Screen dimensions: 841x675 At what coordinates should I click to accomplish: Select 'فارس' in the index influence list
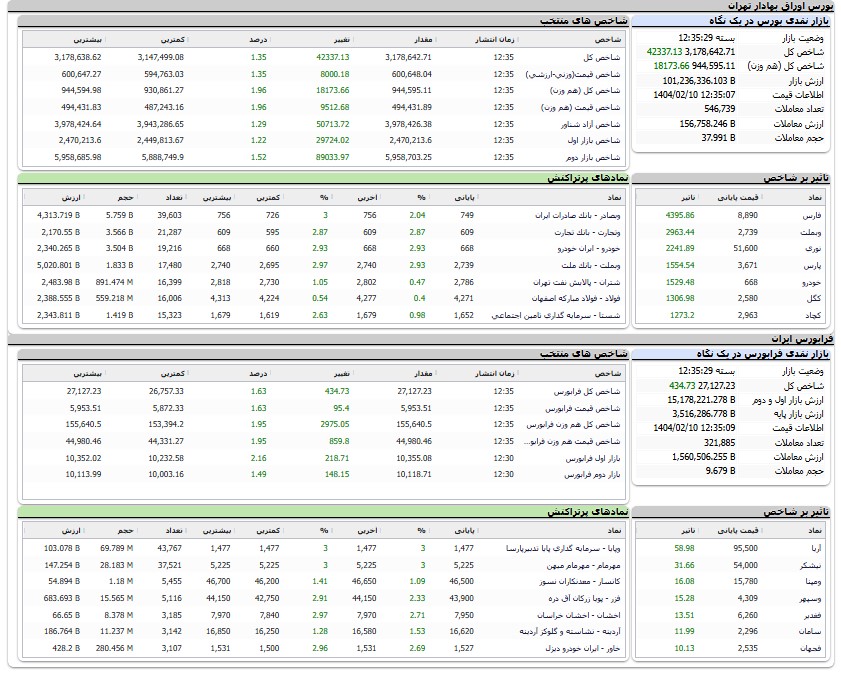pos(812,216)
